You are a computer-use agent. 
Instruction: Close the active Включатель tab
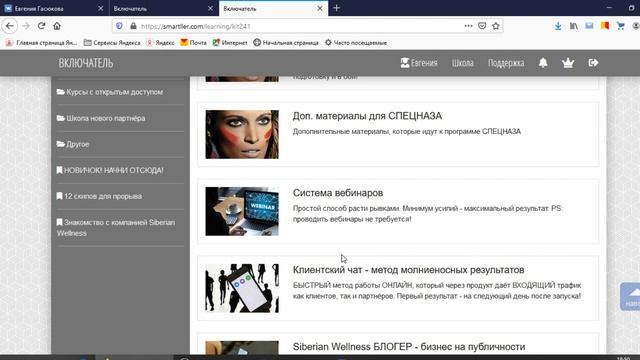tap(320, 8)
